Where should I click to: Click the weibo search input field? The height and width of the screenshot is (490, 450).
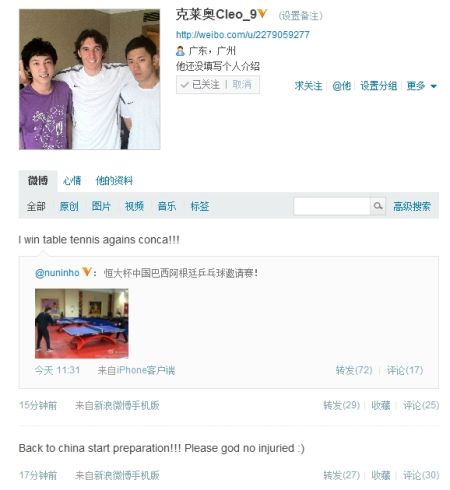(332, 206)
